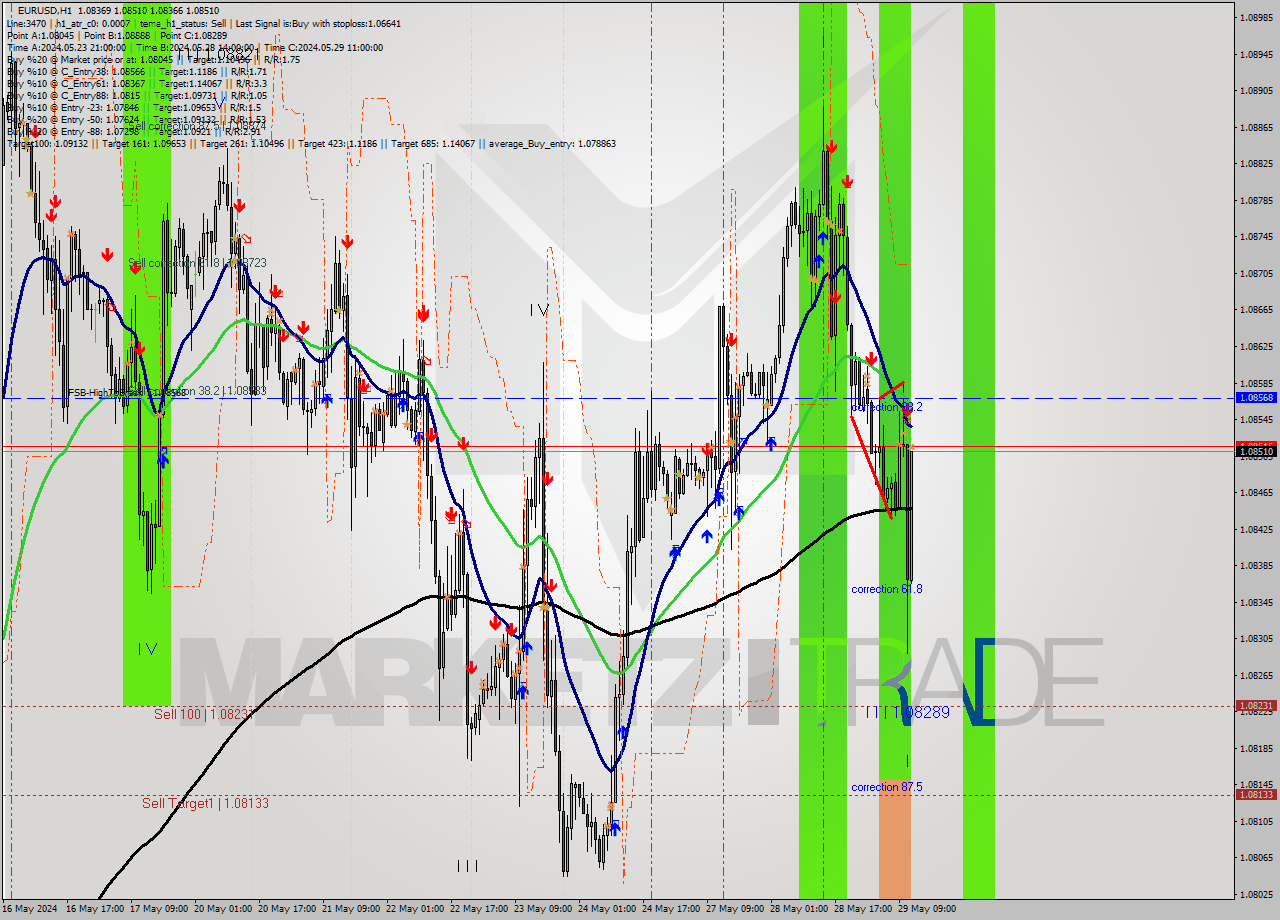Click the EURUSD,H1 chart title

(46, 9)
